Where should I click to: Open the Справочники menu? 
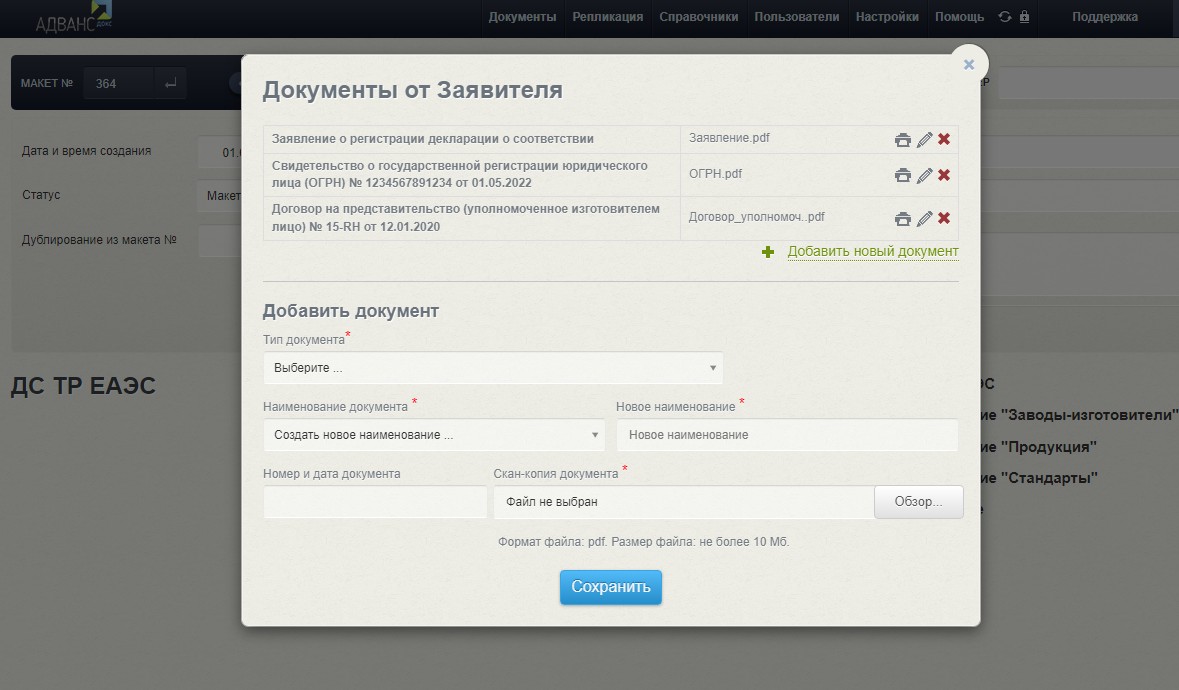tap(698, 17)
